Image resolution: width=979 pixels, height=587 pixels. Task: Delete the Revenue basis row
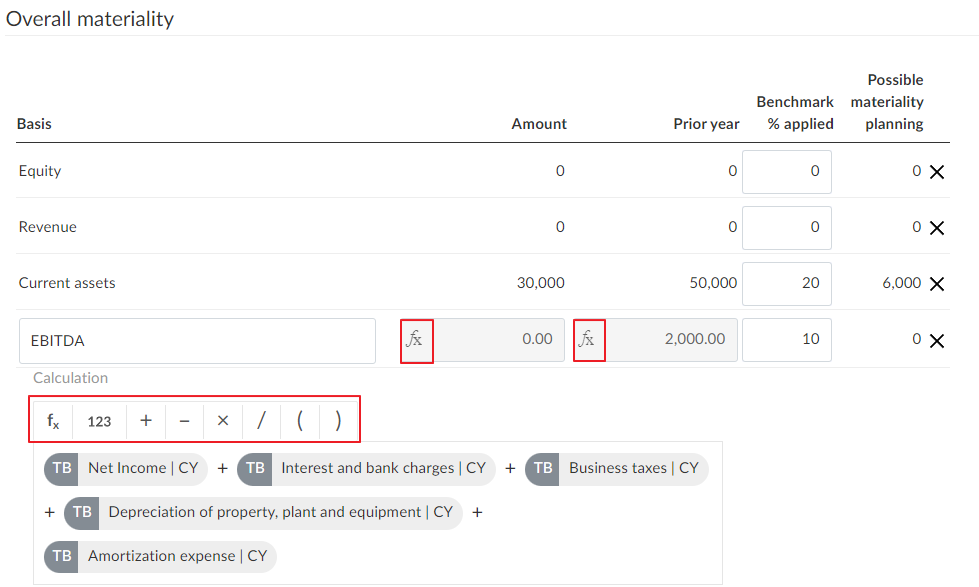[x=937, y=228]
